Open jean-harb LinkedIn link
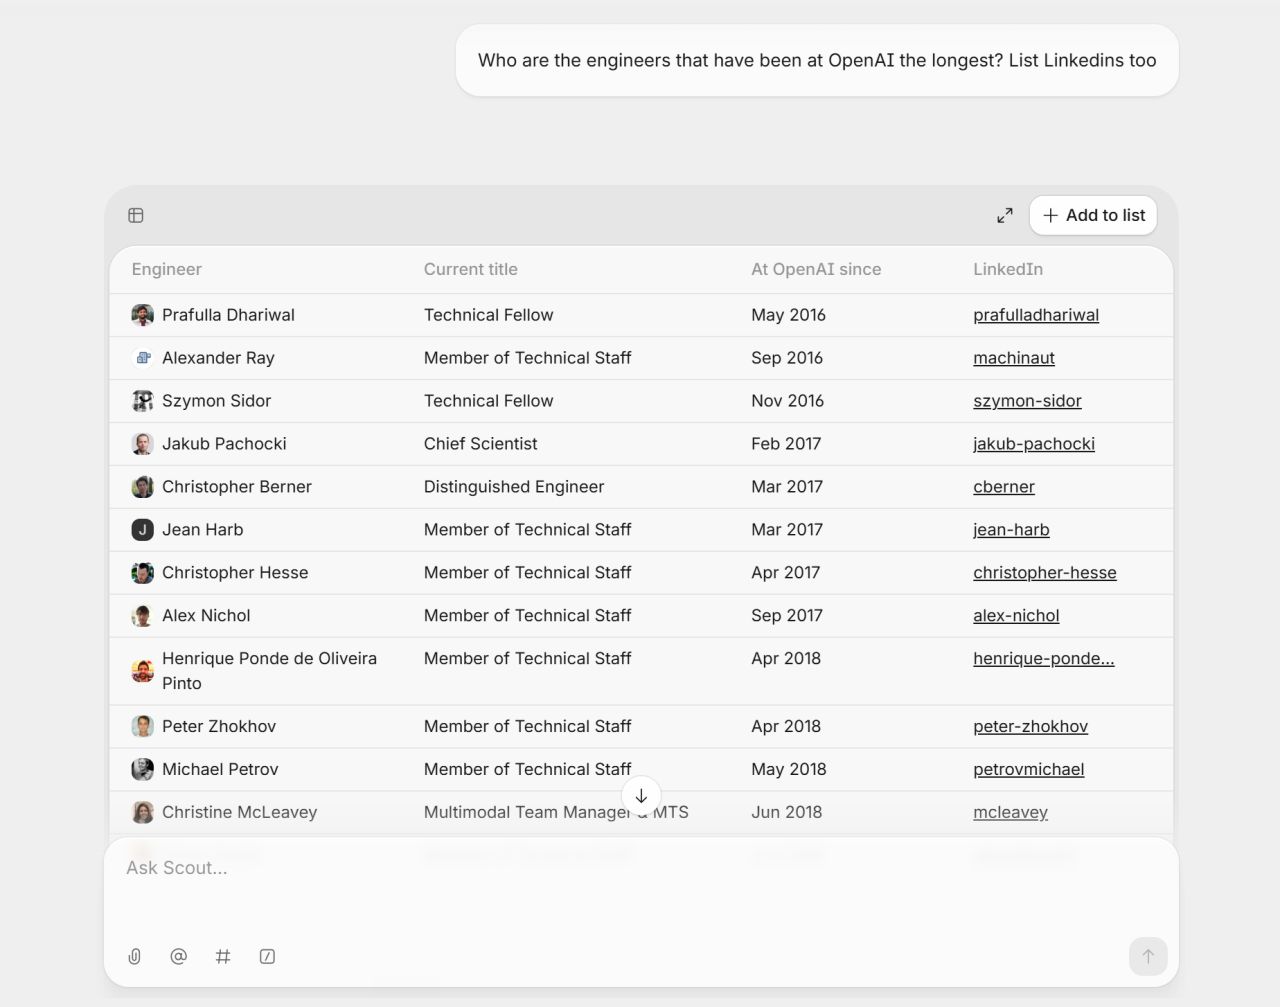Screen dimensions: 1280x1007 (x=1011, y=530)
